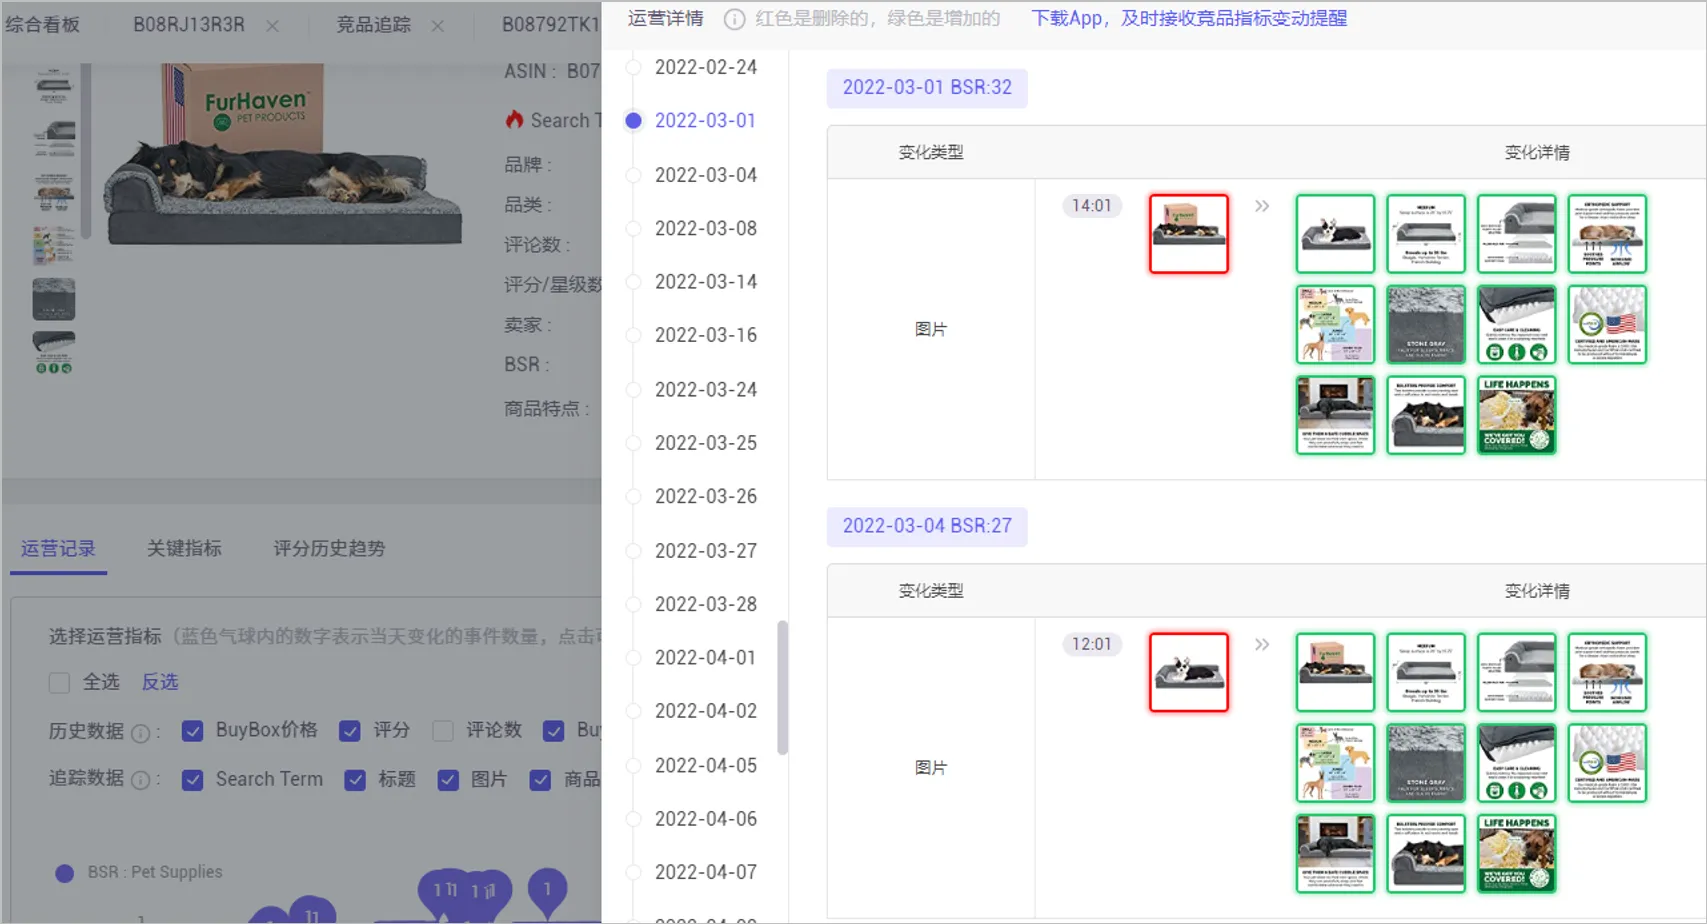Select the 运营记录 tab
The image size is (1707, 924).
(x=58, y=548)
